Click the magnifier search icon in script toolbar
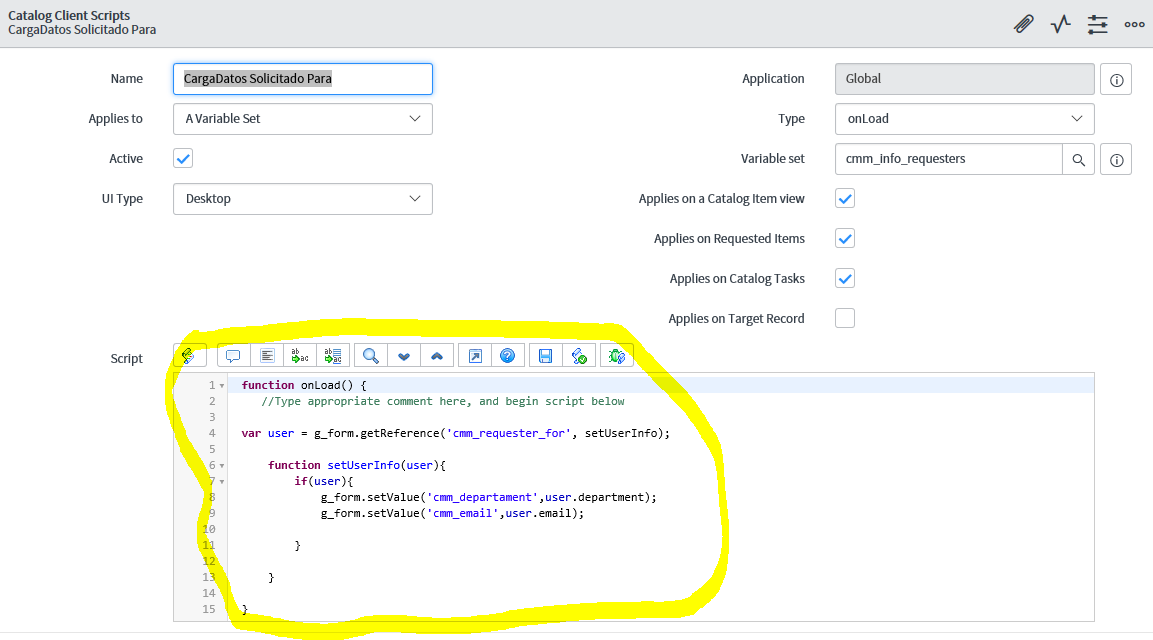The height and width of the screenshot is (640, 1153). point(371,356)
